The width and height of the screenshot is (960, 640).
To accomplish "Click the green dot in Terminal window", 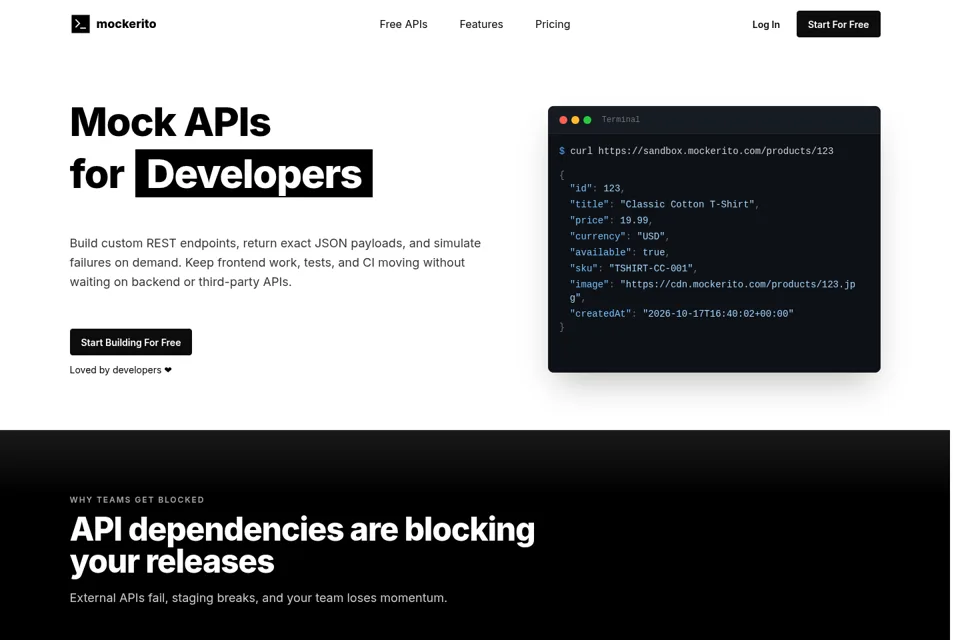I will pyautogui.click(x=588, y=120).
